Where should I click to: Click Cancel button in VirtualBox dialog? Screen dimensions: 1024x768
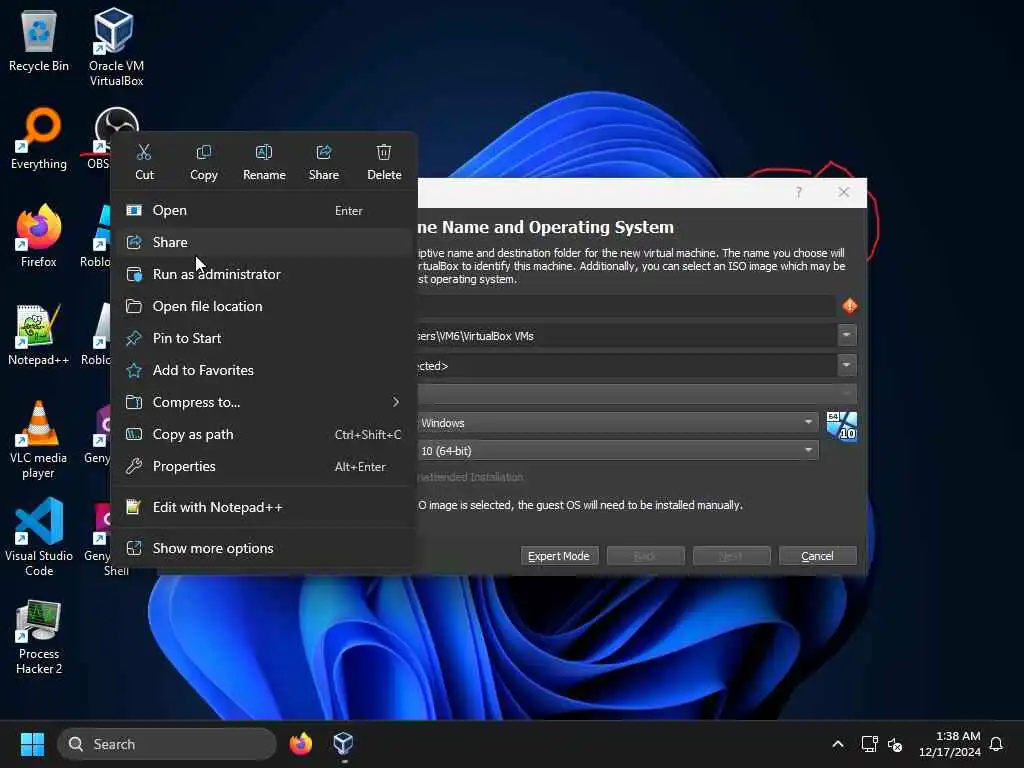click(818, 556)
